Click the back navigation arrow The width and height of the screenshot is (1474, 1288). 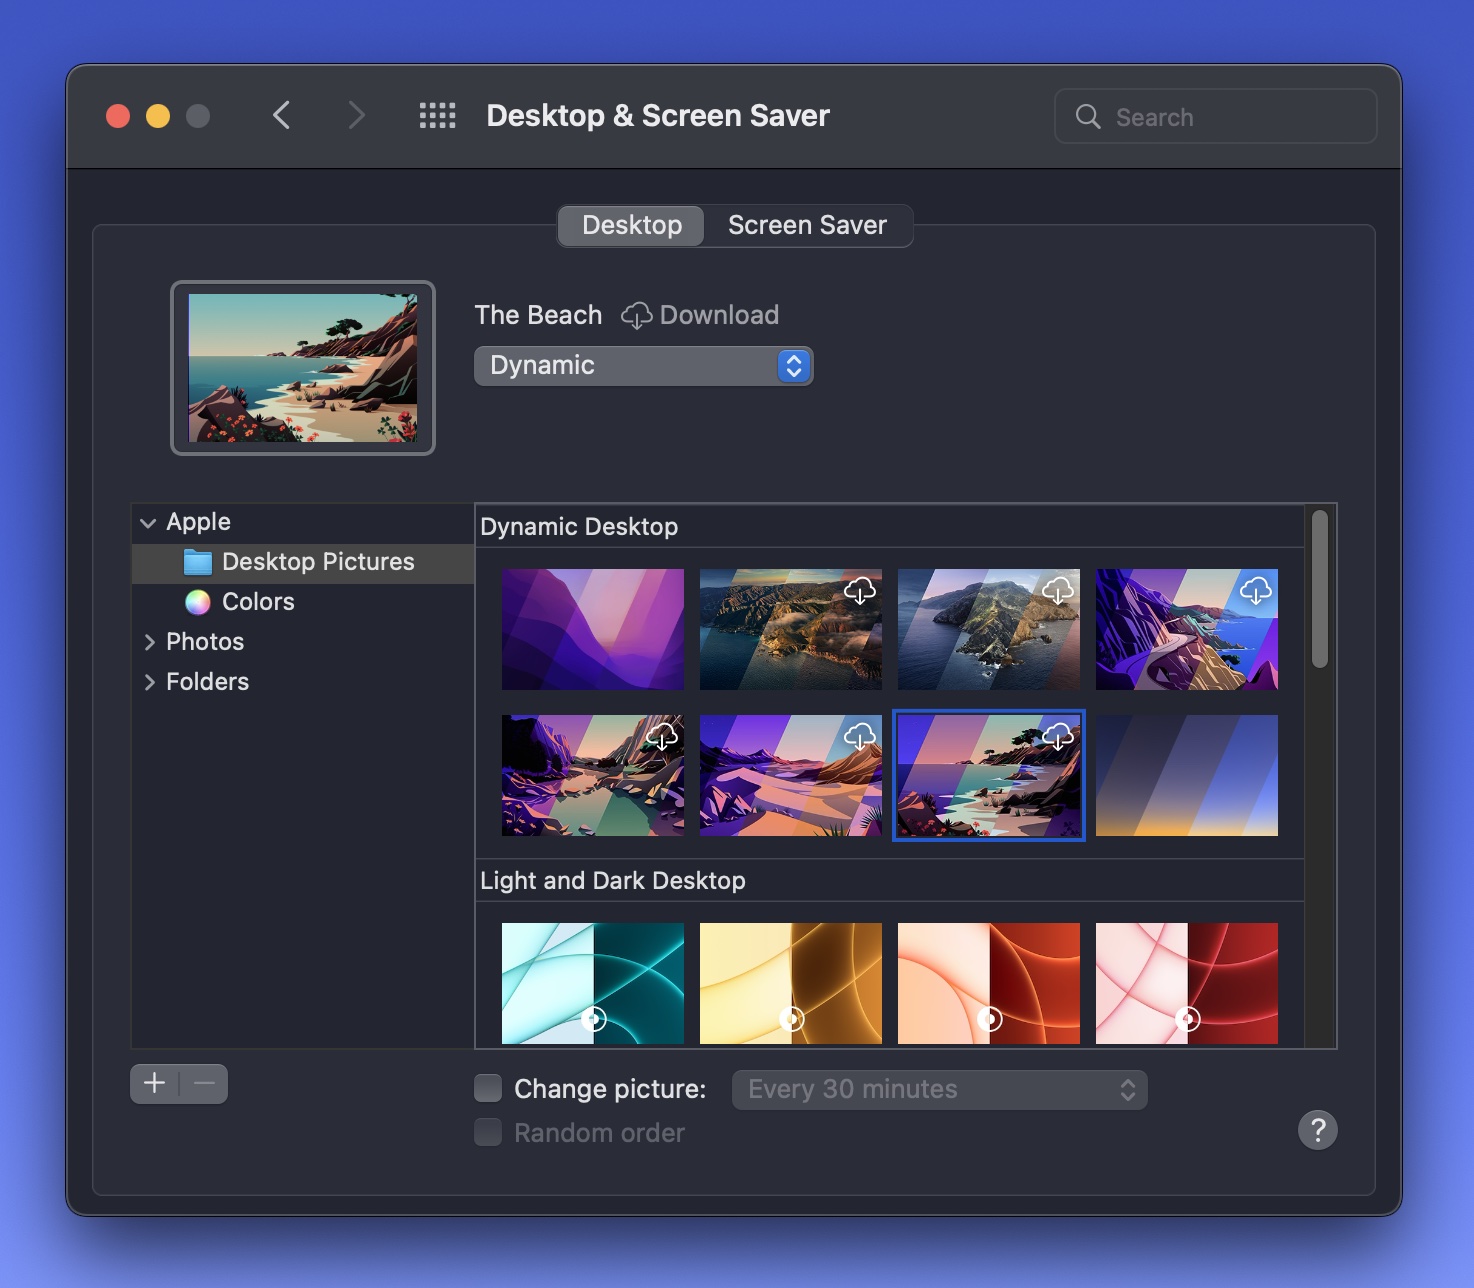[282, 115]
